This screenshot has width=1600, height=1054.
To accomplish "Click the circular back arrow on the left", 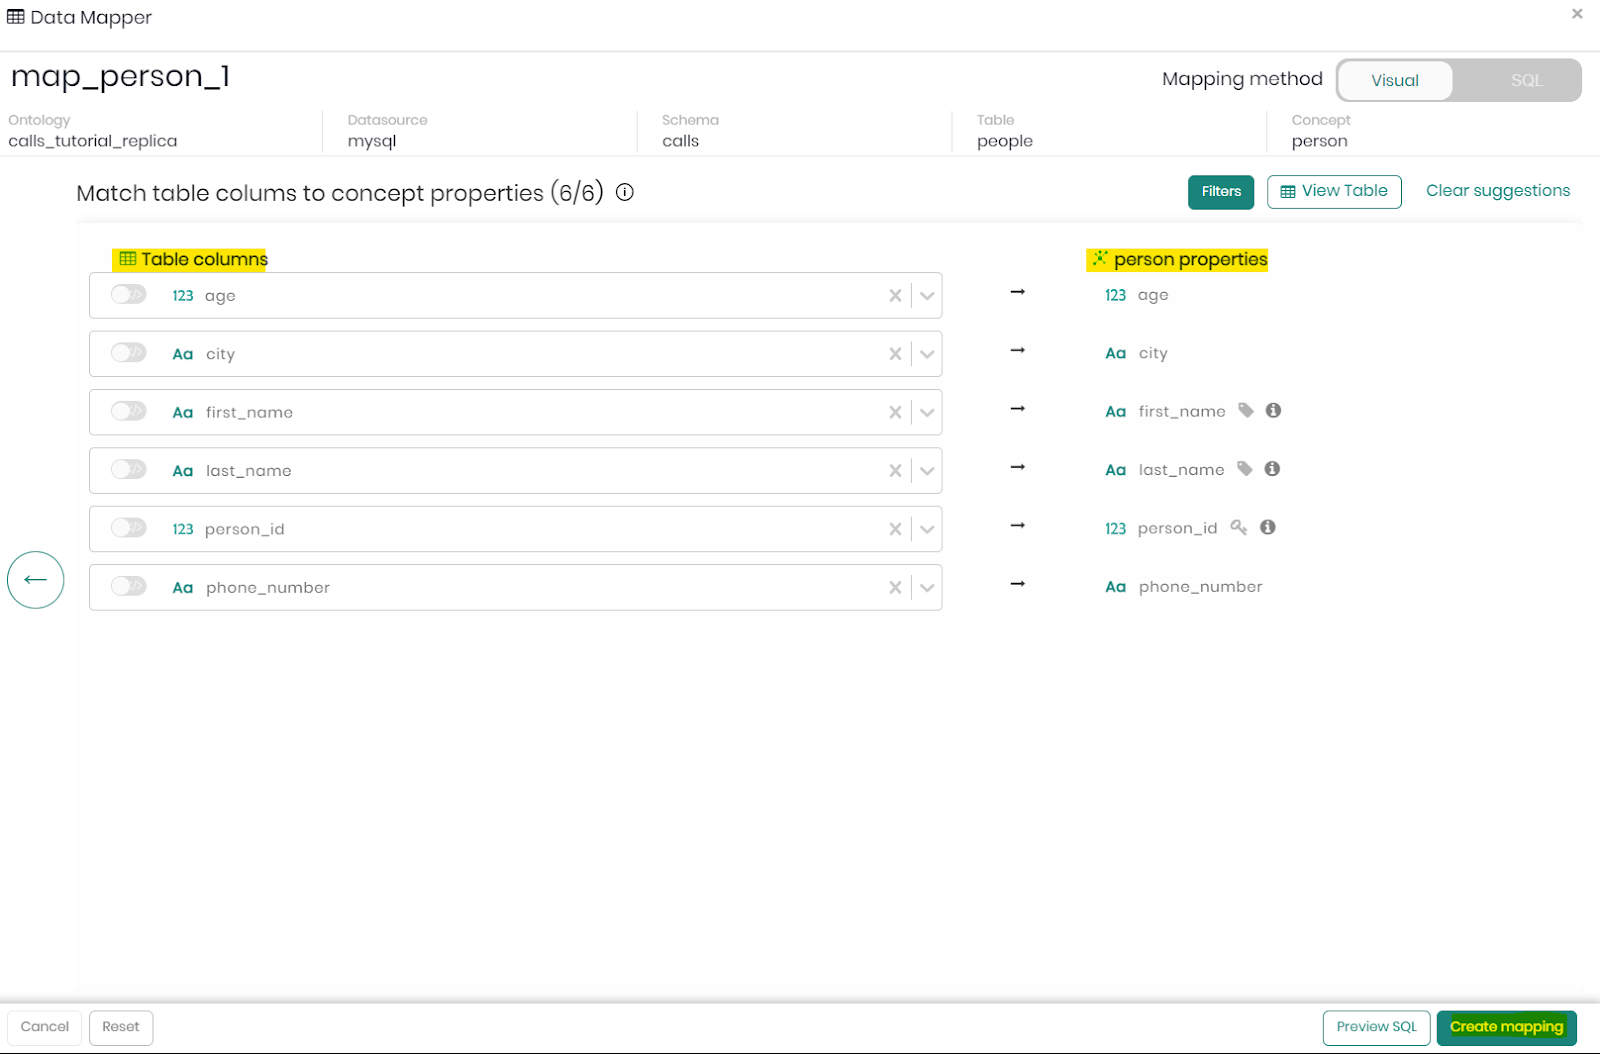I will click(35, 580).
